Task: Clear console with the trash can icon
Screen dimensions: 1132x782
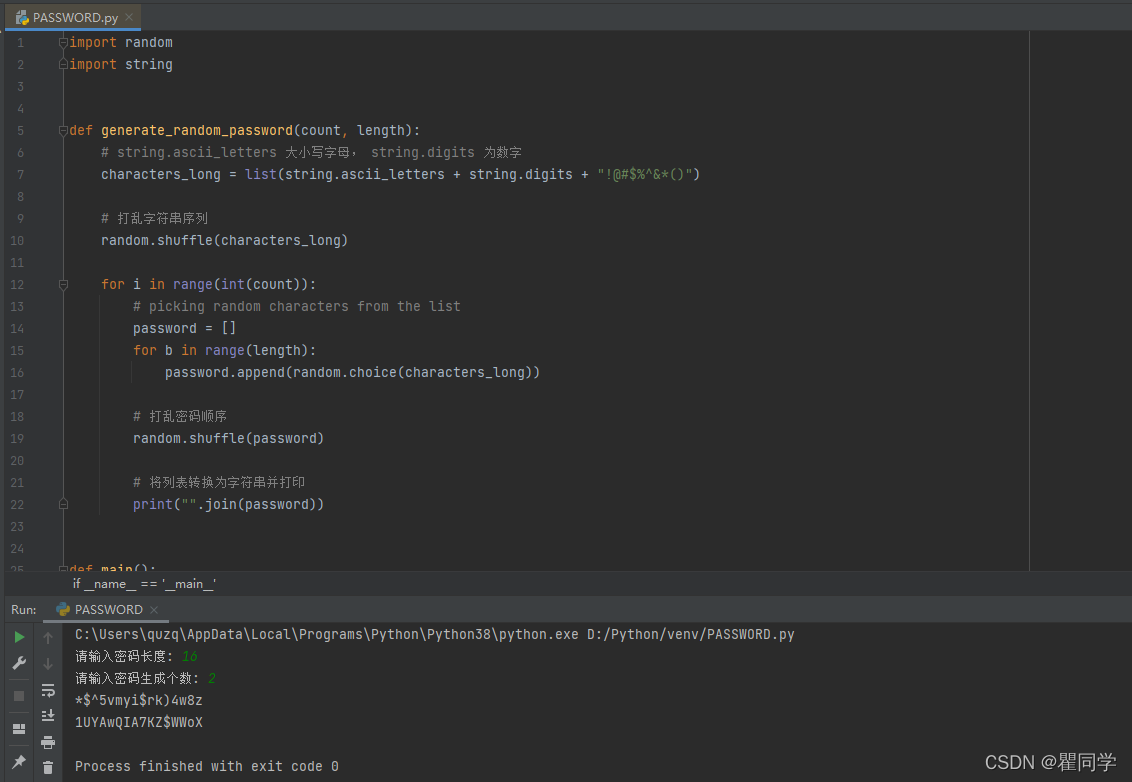Action: [x=48, y=768]
